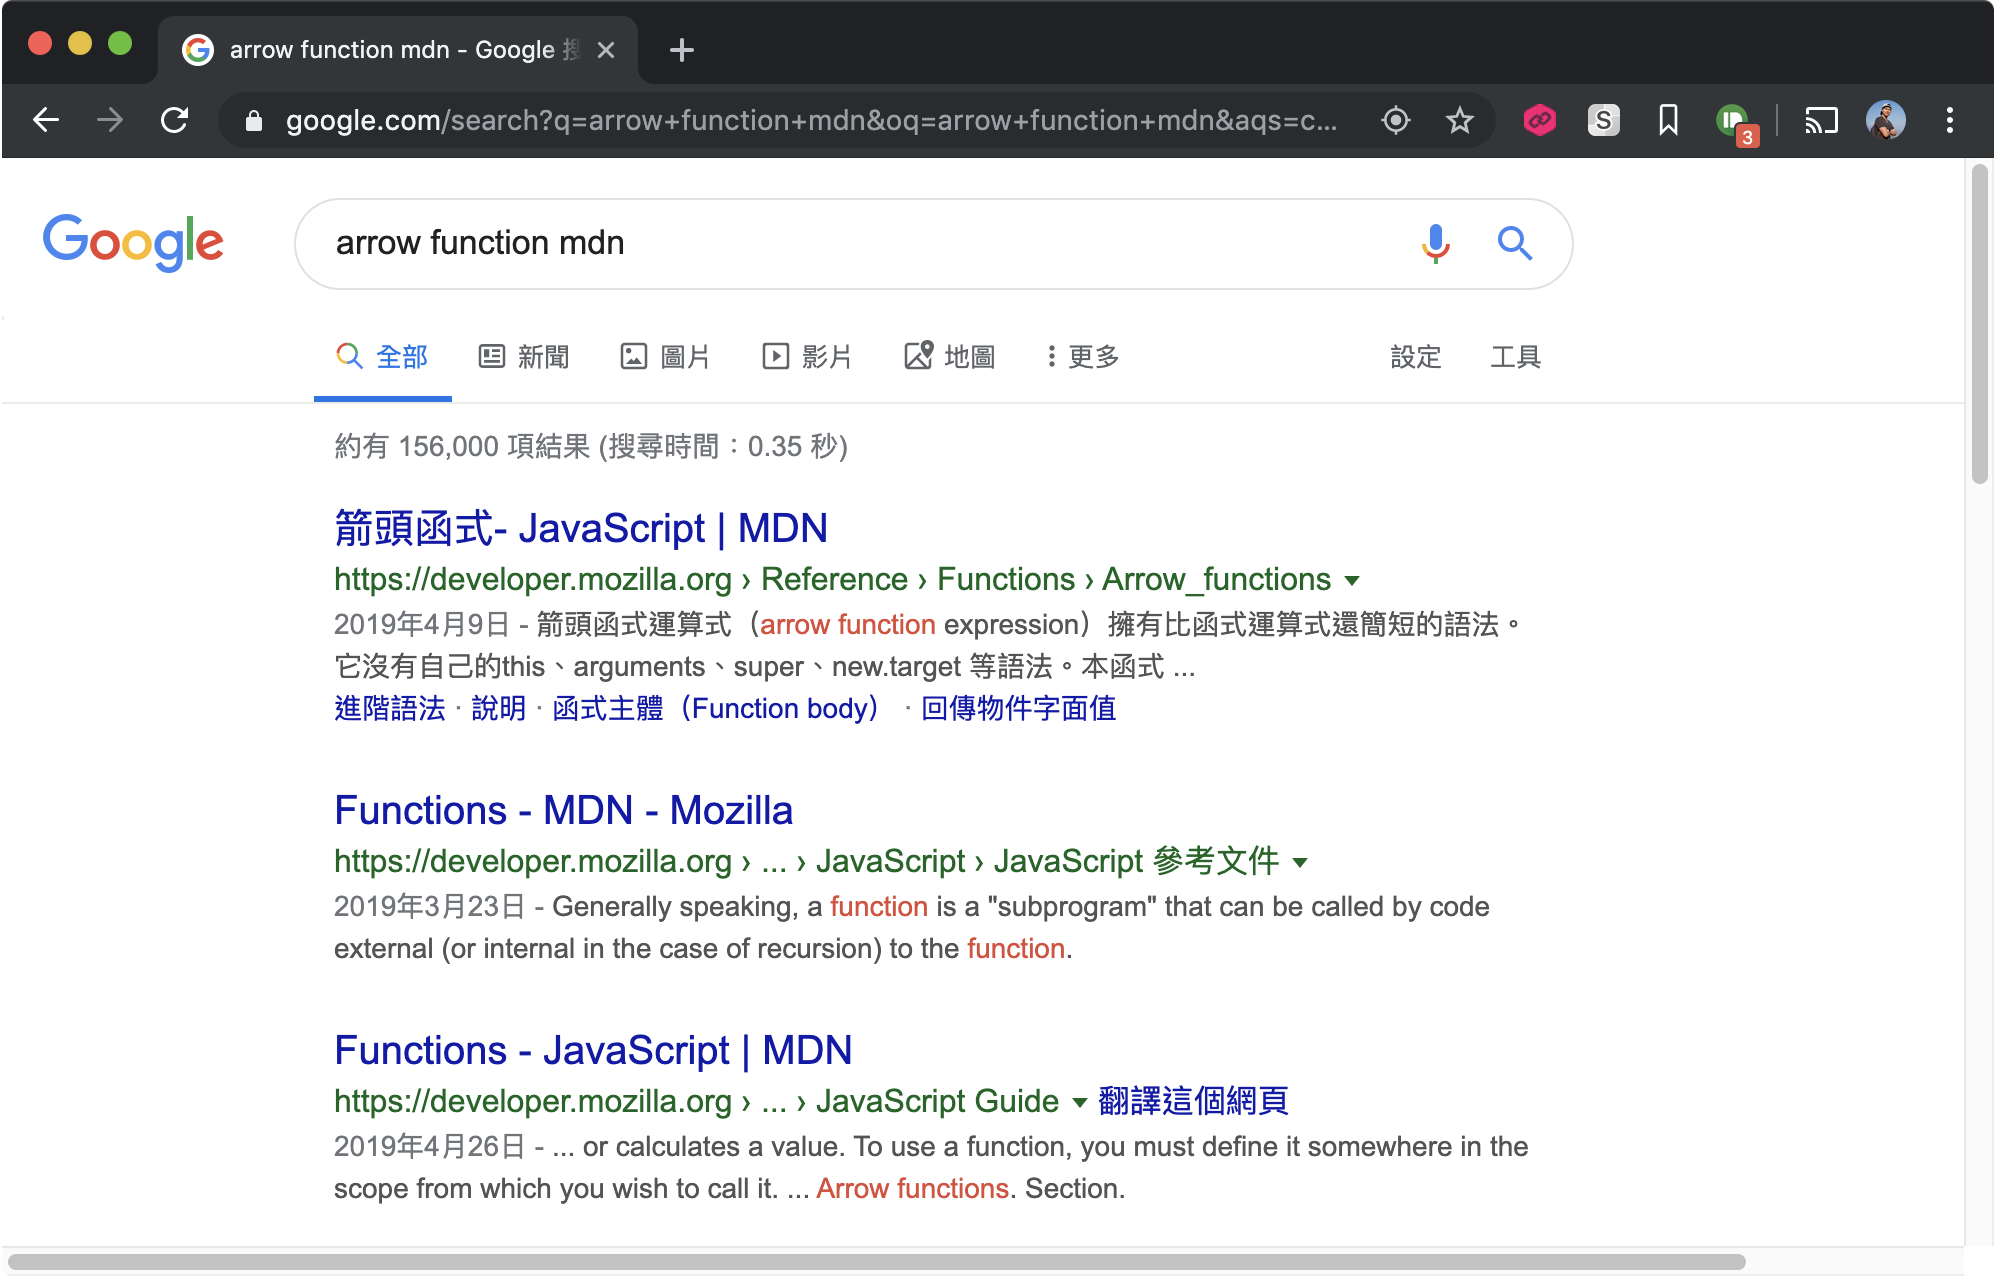The height and width of the screenshot is (1278, 1994).
Task: Open 設定 settings
Action: [1416, 357]
